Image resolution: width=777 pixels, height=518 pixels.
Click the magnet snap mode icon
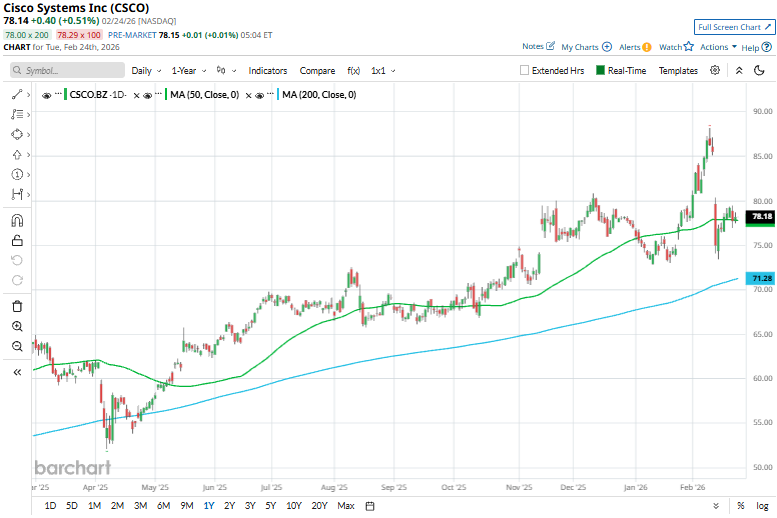17,220
